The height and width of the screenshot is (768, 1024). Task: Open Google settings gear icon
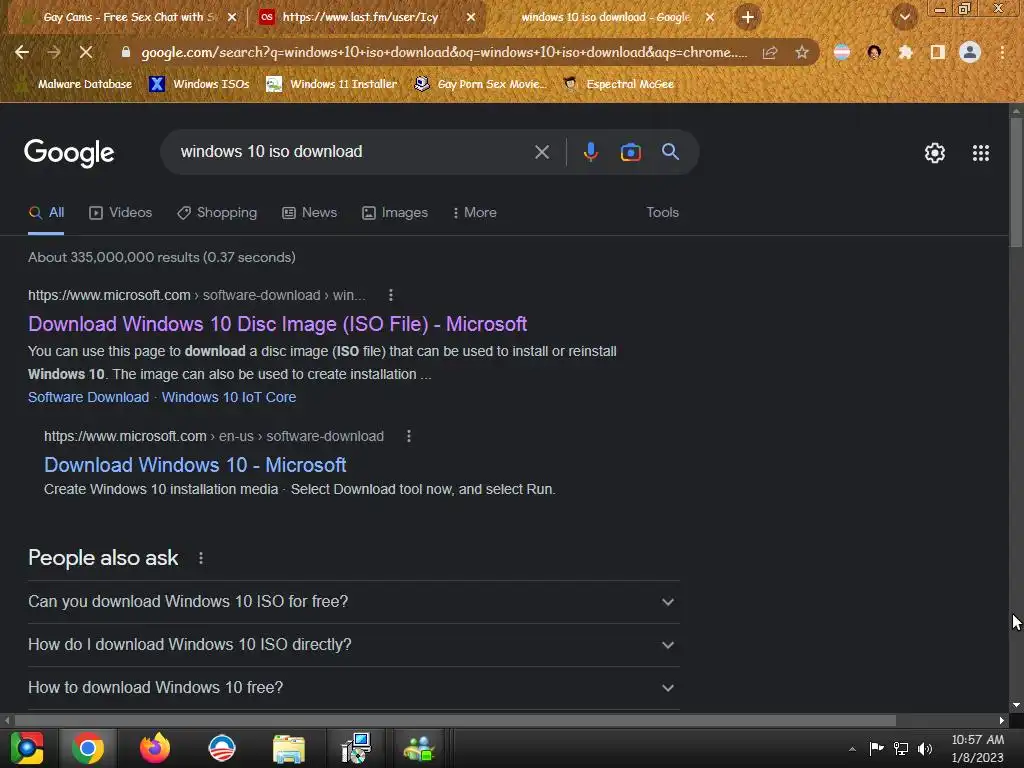point(935,153)
